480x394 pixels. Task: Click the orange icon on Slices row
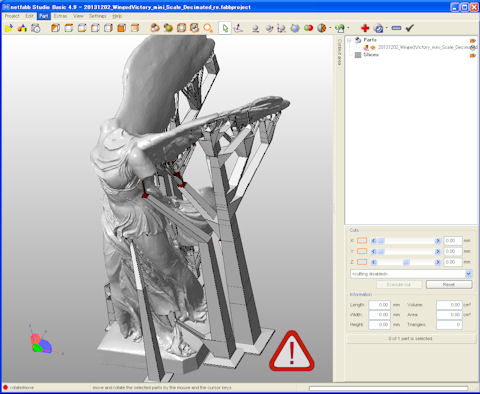(x=473, y=55)
